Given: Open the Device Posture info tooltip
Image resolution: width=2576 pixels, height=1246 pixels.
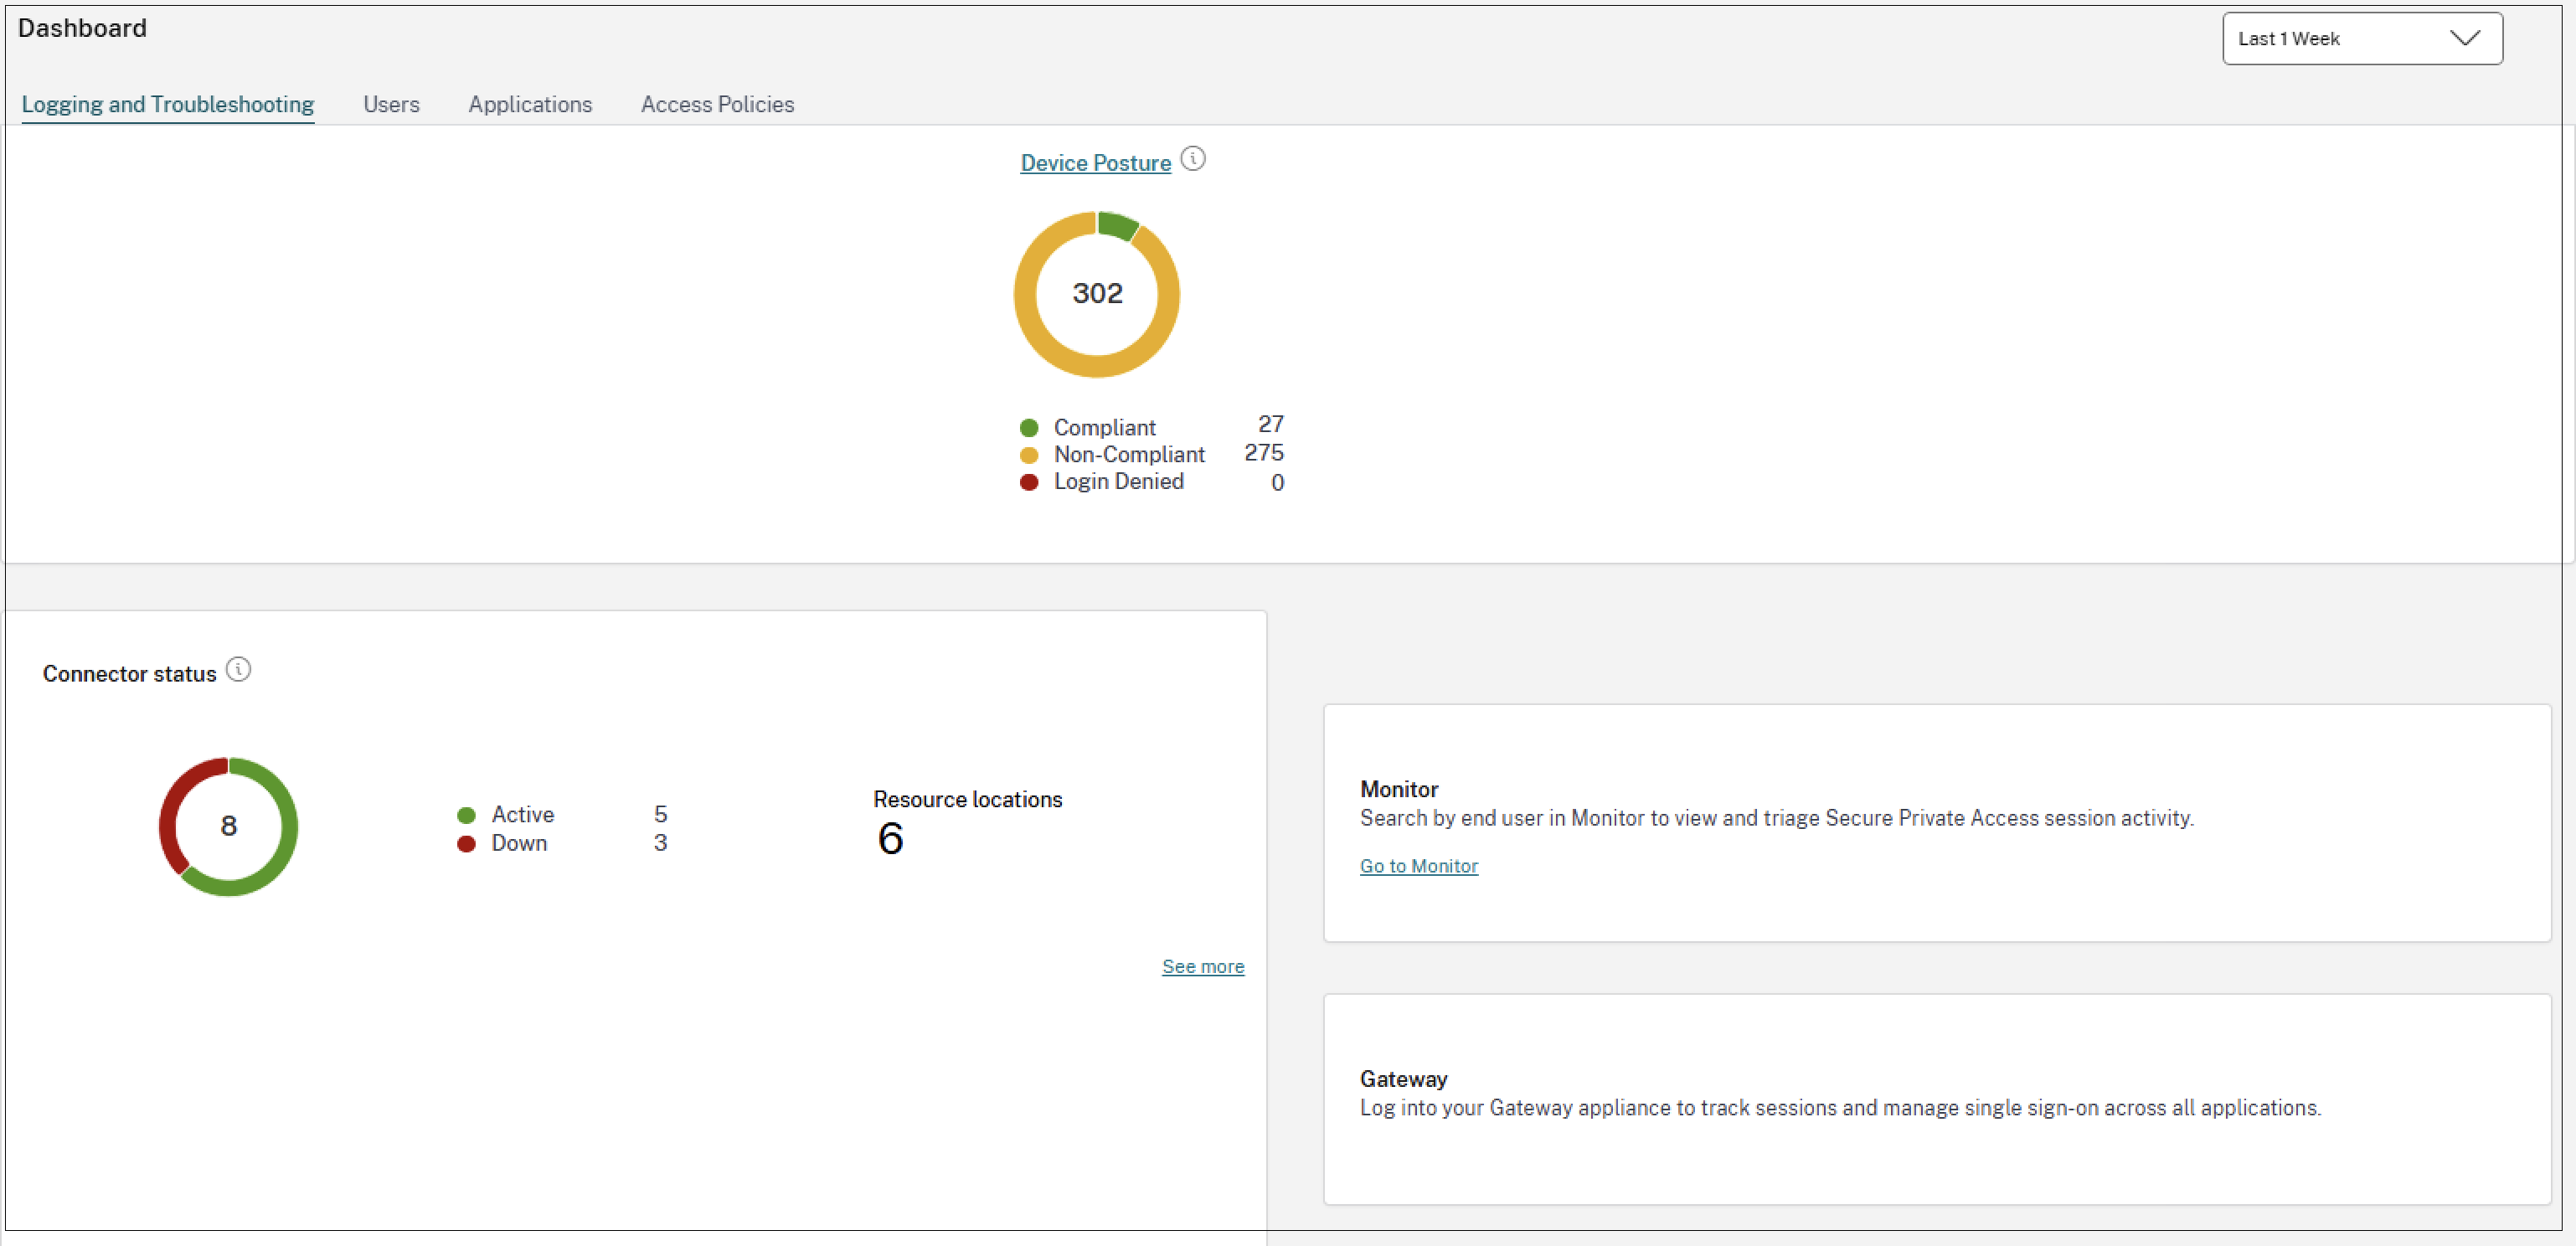Looking at the screenshot, I should click(x=1194, y=158).
